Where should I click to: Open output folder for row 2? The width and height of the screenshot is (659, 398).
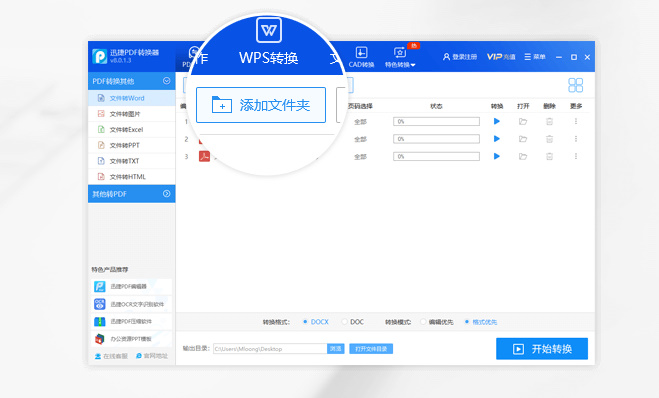tap(523, 139)
